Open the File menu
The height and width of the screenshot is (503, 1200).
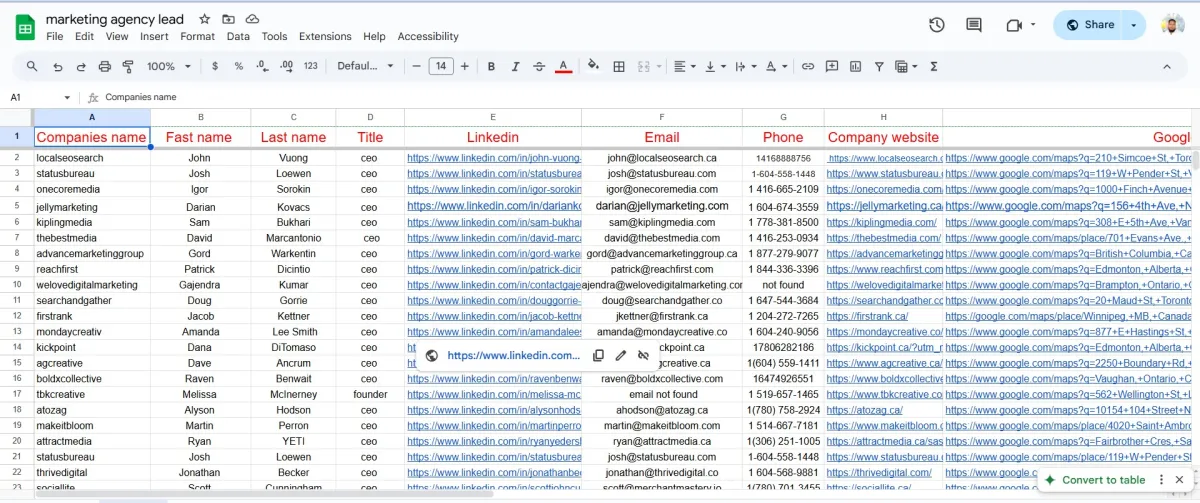tap(55, 36)
